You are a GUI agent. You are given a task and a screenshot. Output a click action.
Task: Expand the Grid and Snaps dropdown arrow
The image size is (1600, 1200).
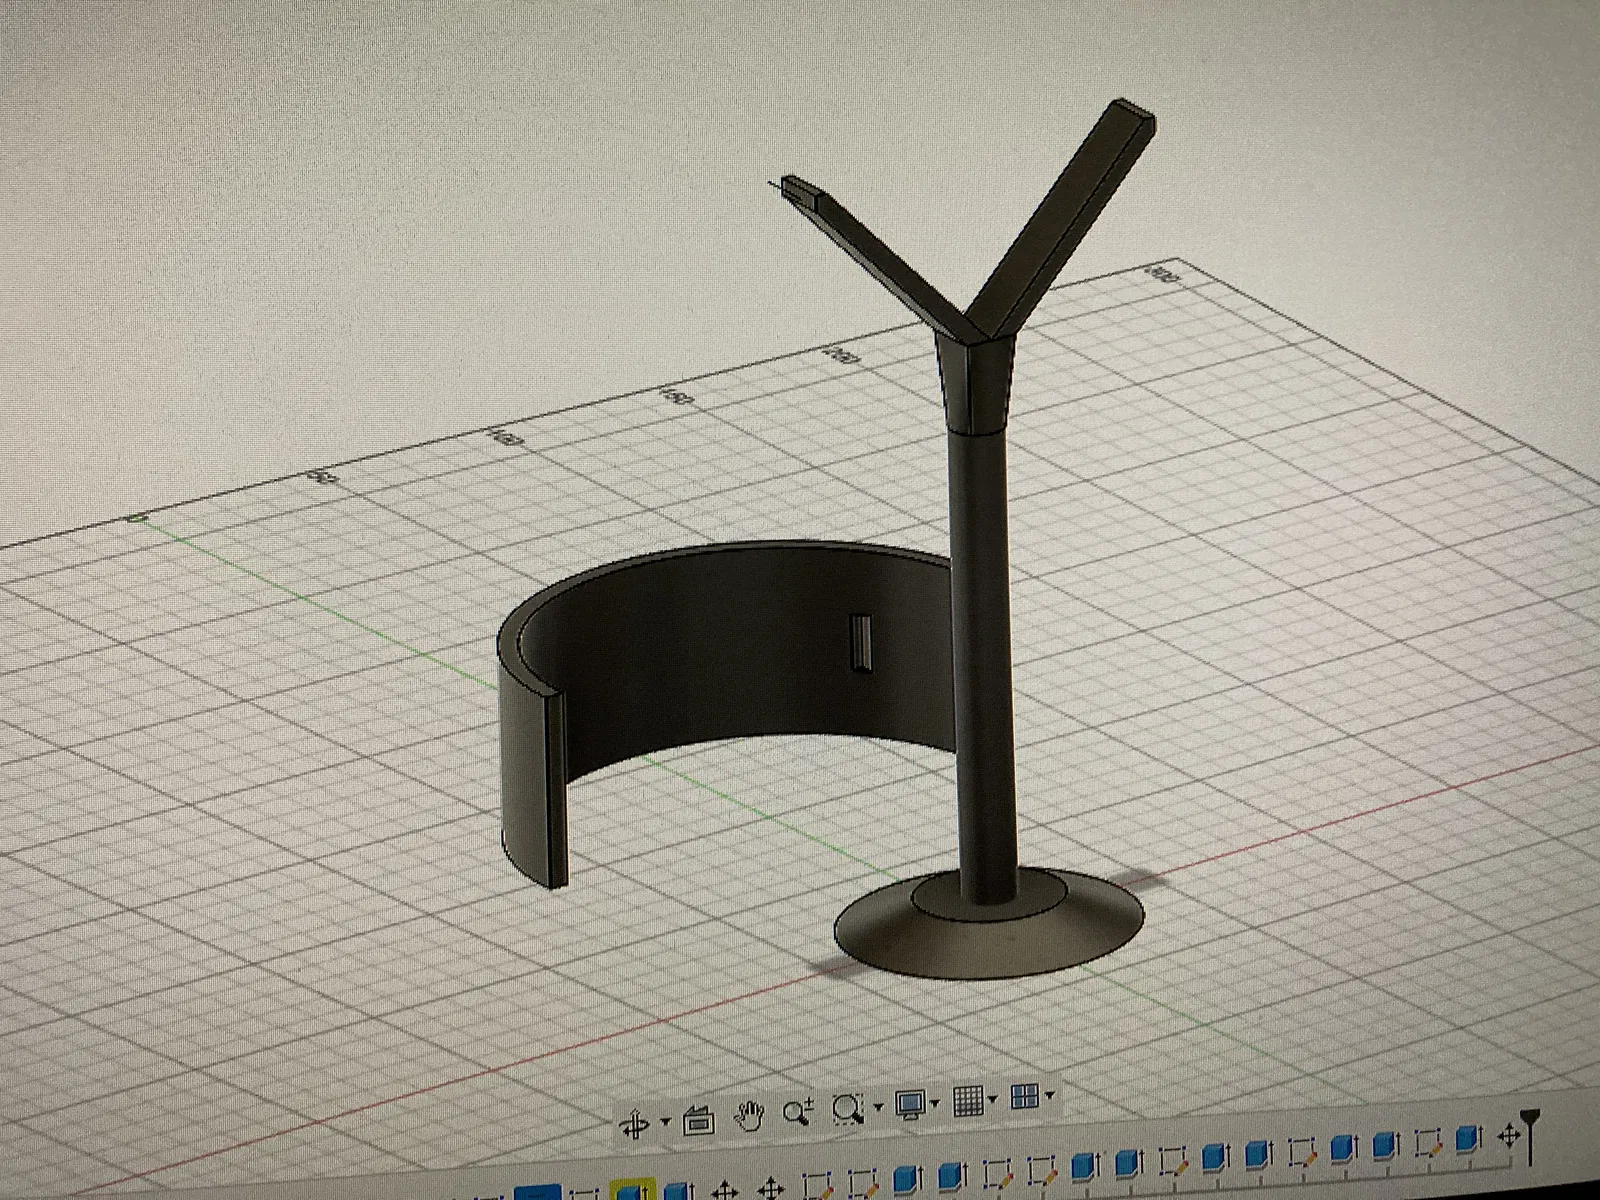tap(992, 1099)
